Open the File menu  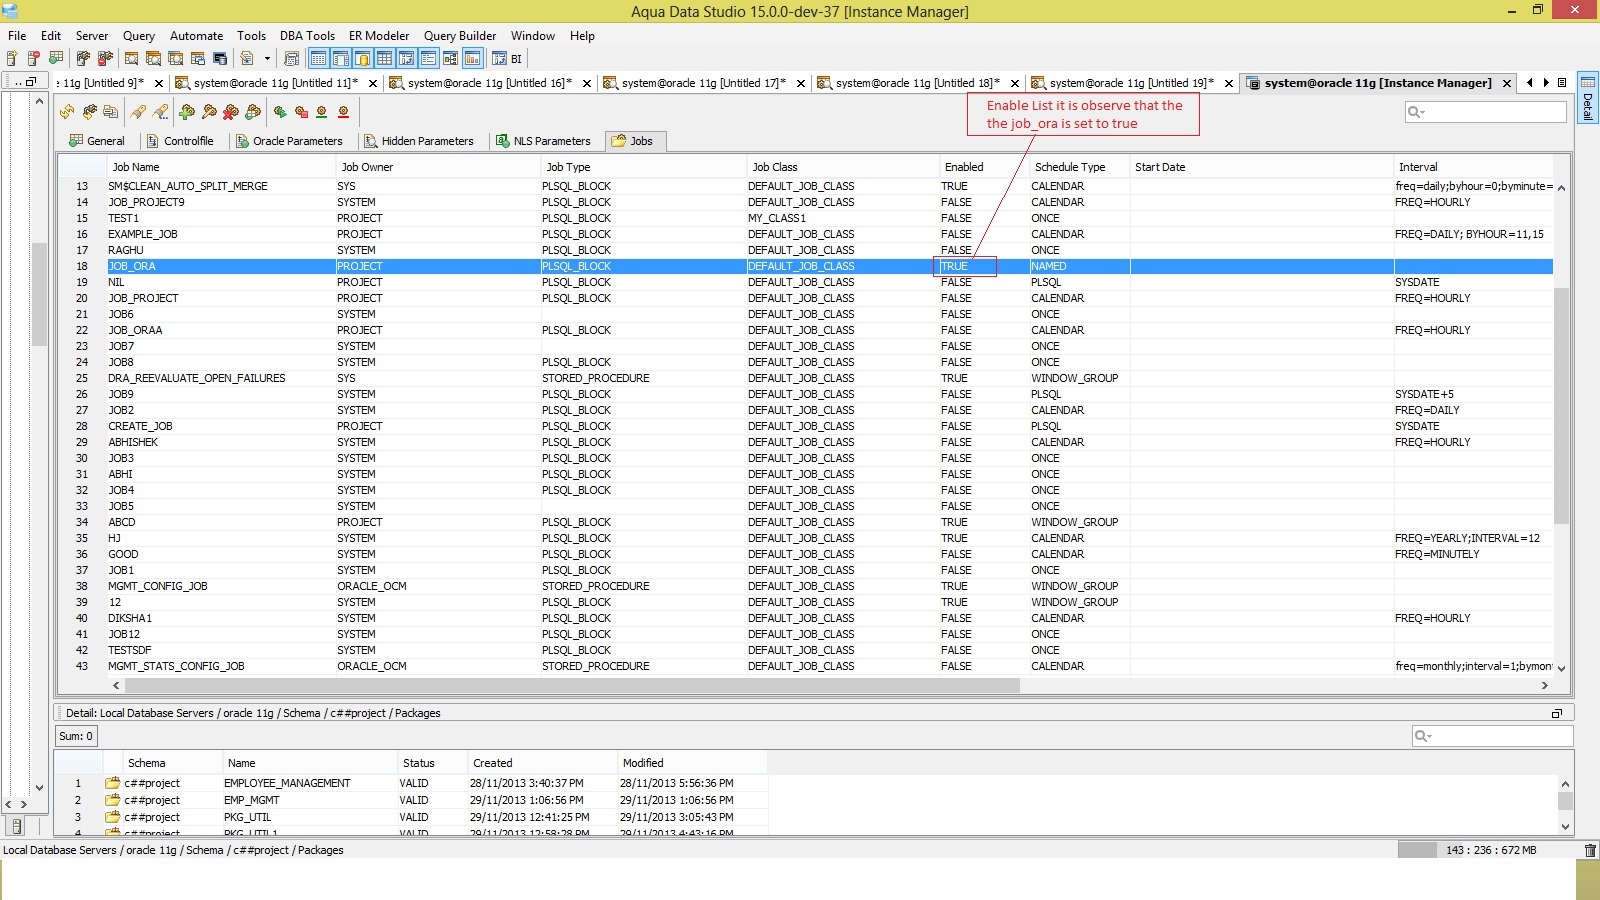tap(17, 35)
